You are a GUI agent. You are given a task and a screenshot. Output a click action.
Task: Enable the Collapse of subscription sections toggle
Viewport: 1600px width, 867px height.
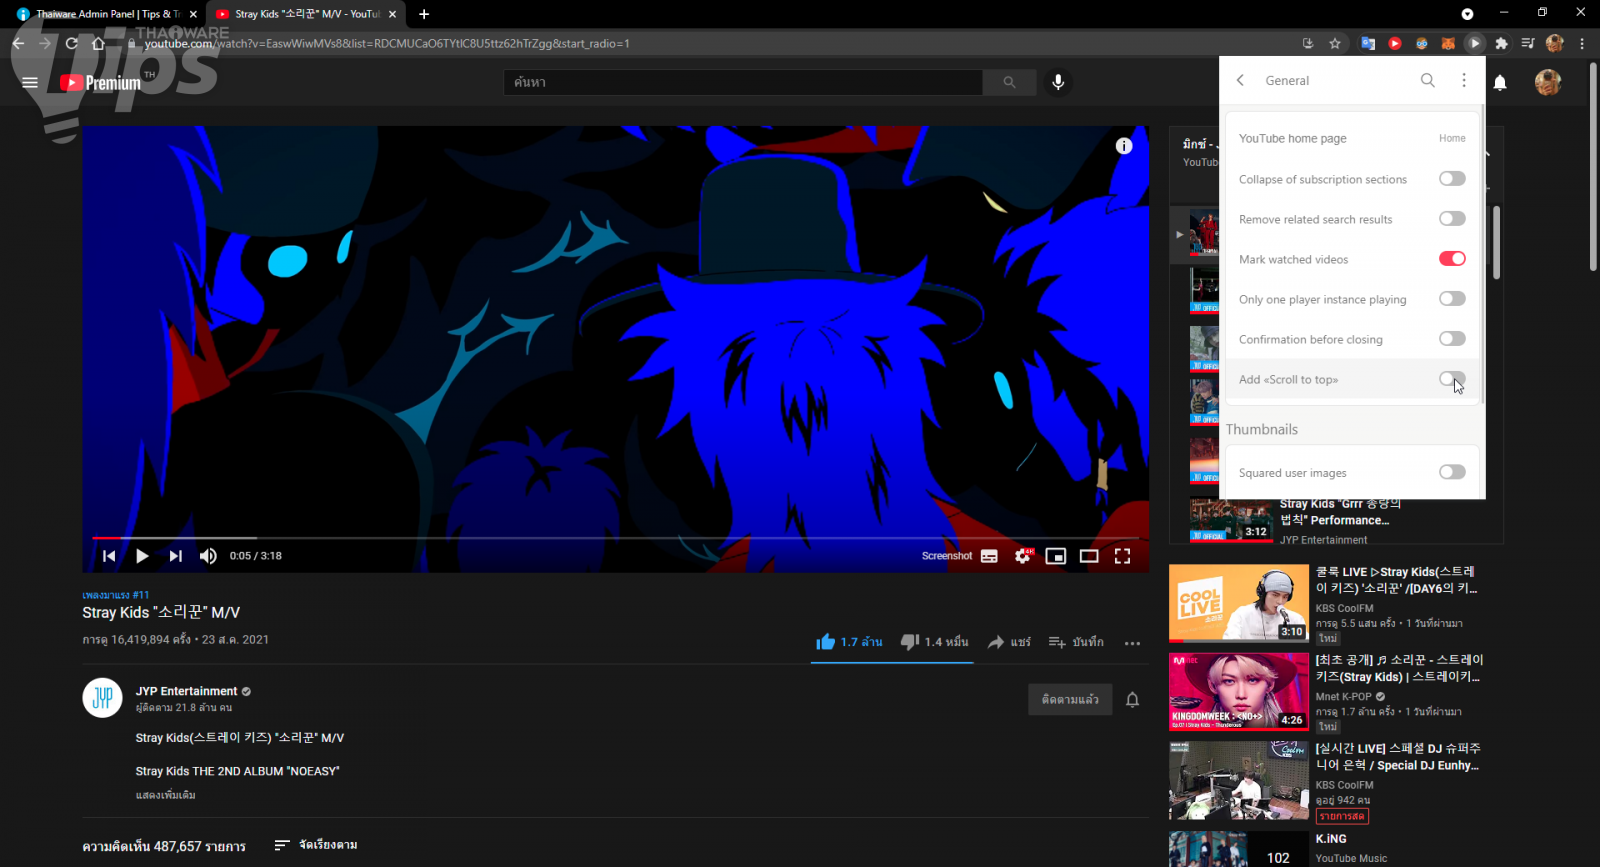pos(1452,179)
